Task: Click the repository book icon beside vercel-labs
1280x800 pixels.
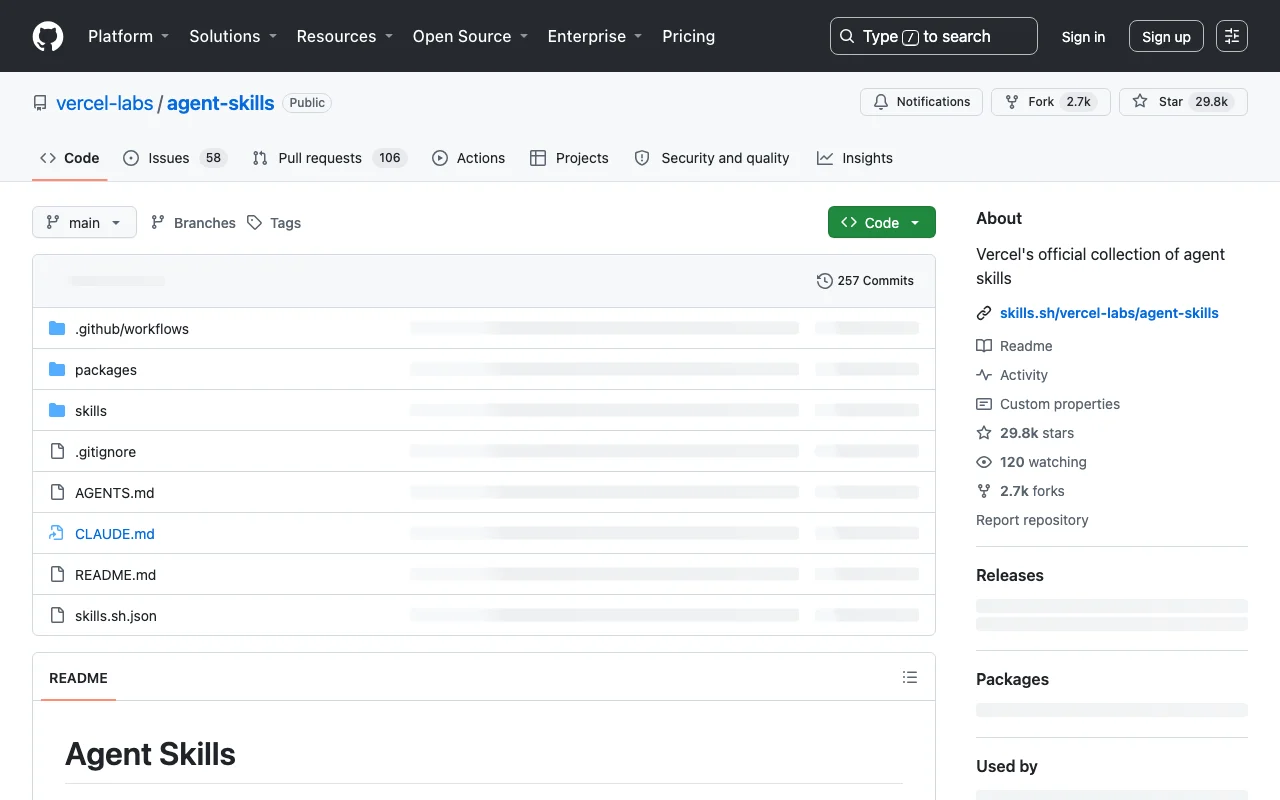Action: click(x=40, y=103)
